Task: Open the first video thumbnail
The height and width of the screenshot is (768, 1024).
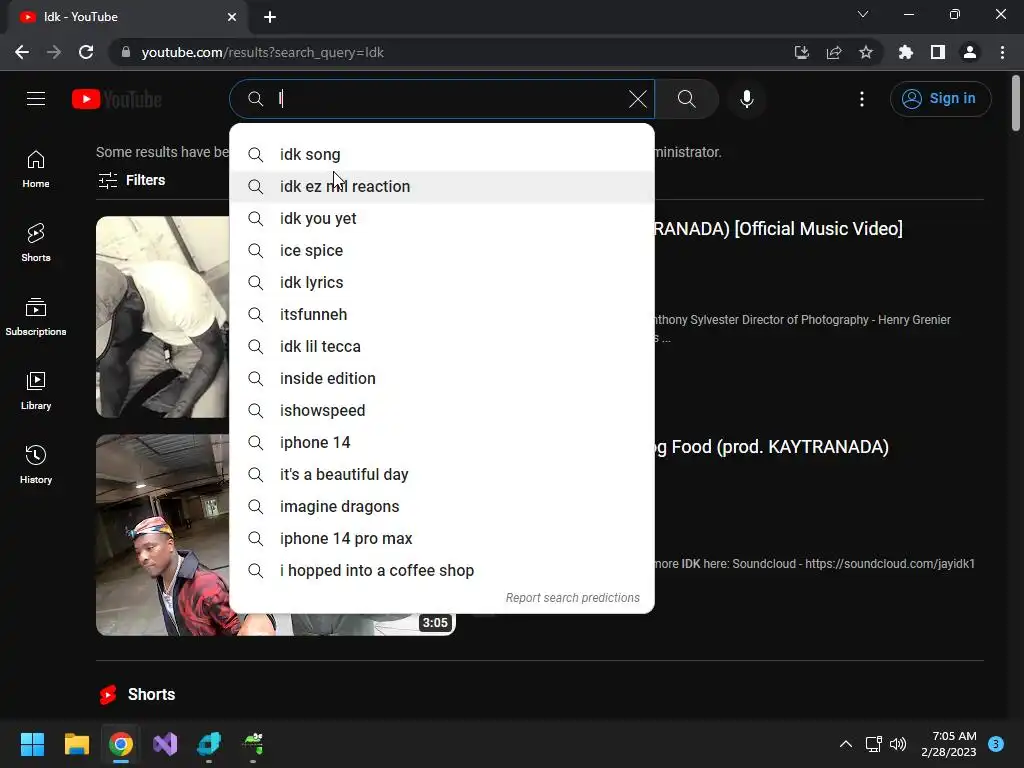Action: pyautogui.click(x=163, y=317)
